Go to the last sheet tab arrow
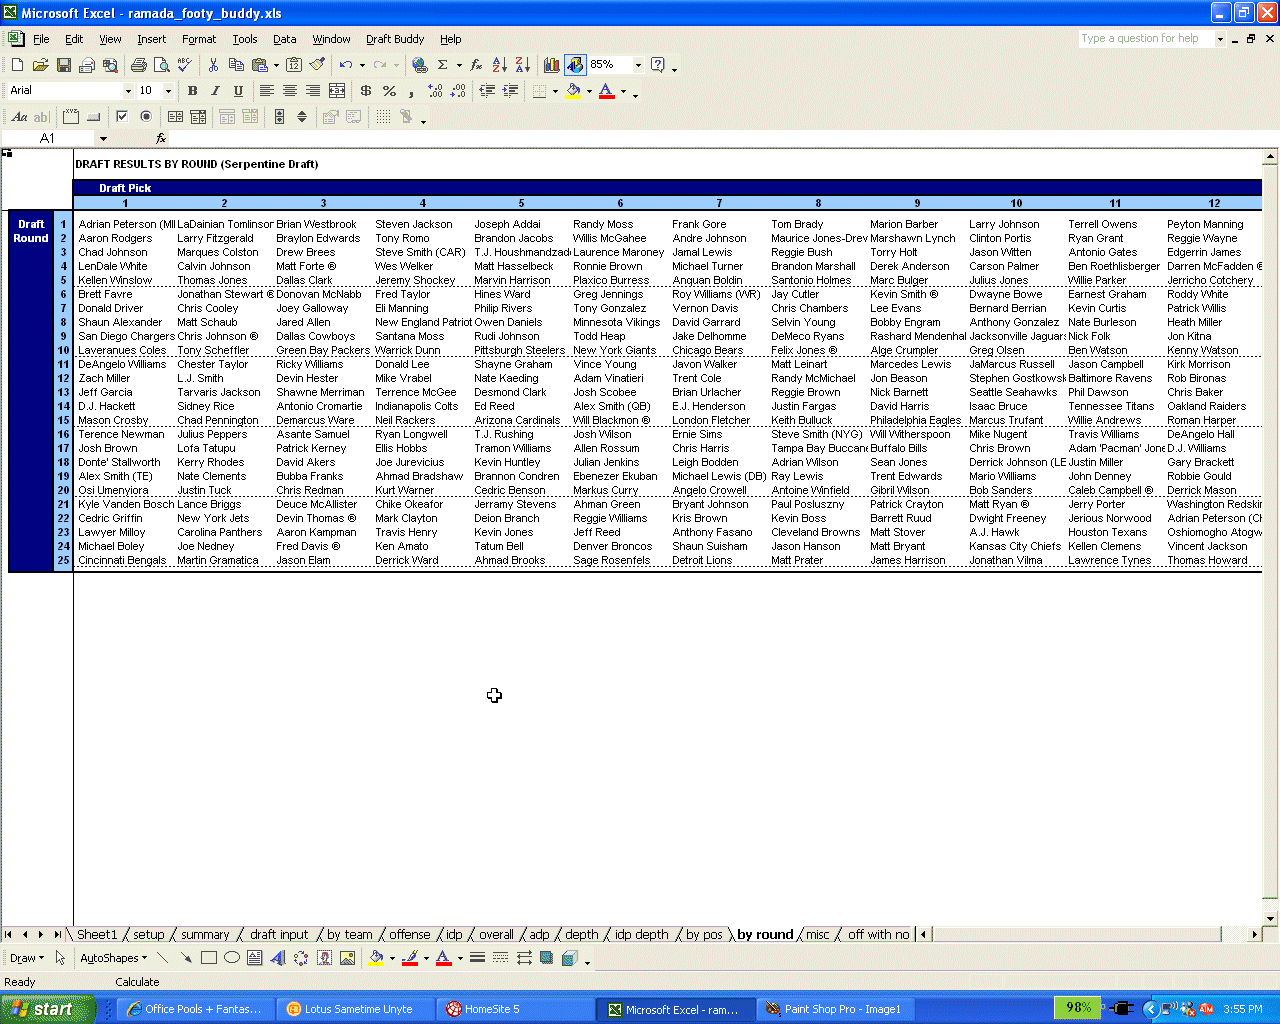The height and width of the screenshot is (1024, 1280). tap(57, 935)
